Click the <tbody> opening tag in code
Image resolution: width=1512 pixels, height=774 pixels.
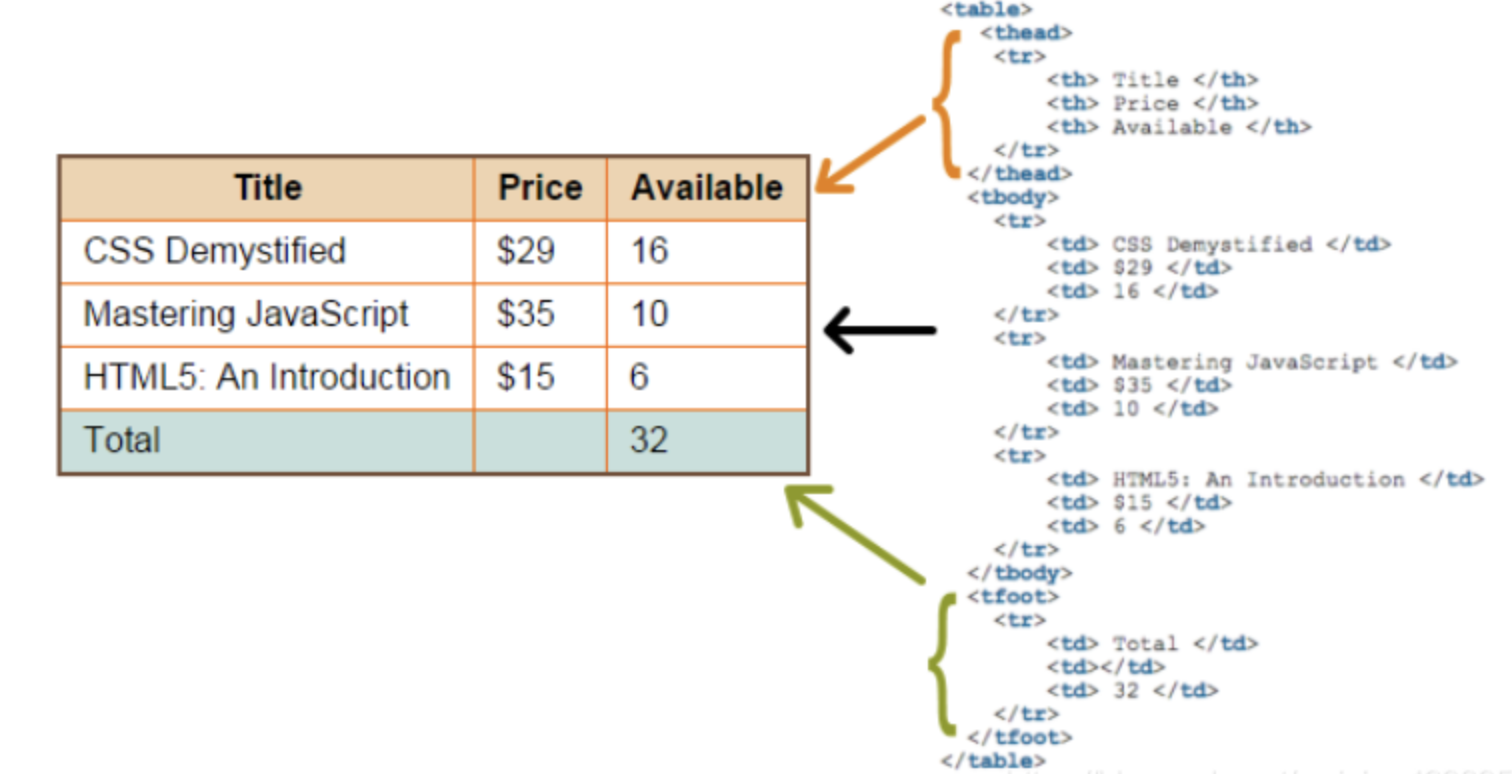(x=1013, y=198)
